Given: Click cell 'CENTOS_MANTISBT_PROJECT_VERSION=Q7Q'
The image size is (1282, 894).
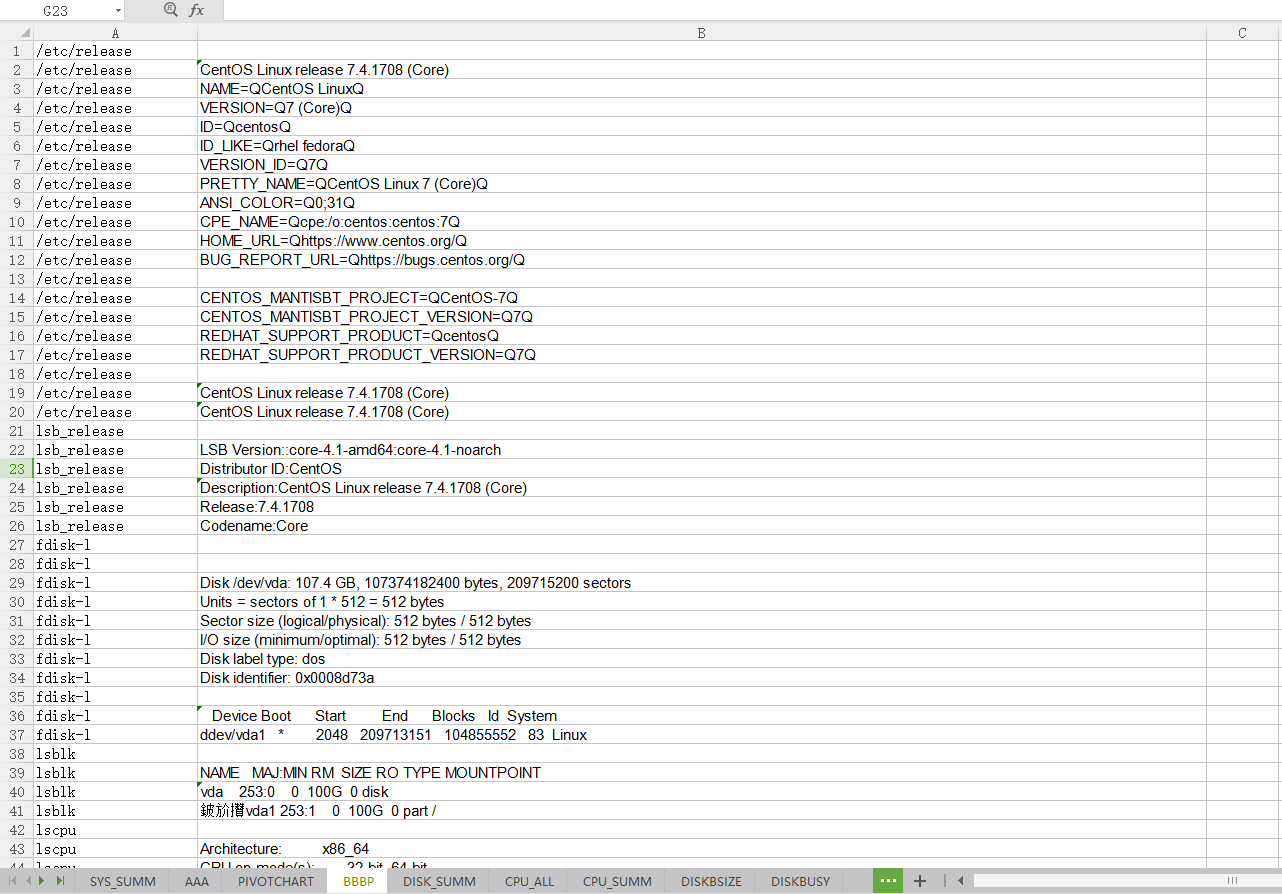Looking at the screenshot, I should pyautogui.click(x=702, y=317).
